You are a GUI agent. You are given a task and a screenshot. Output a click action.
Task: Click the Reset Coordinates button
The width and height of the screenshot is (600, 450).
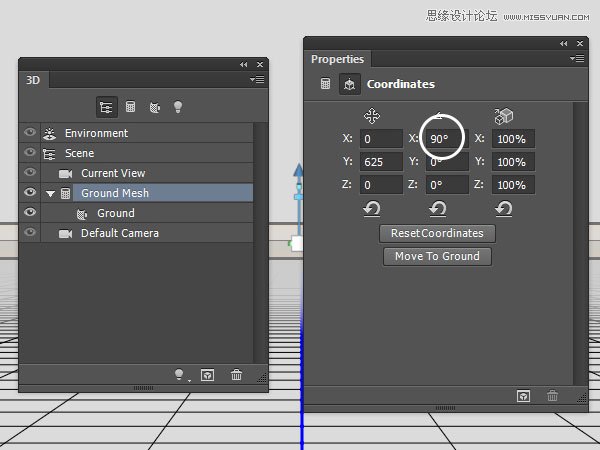pos(437,233)
